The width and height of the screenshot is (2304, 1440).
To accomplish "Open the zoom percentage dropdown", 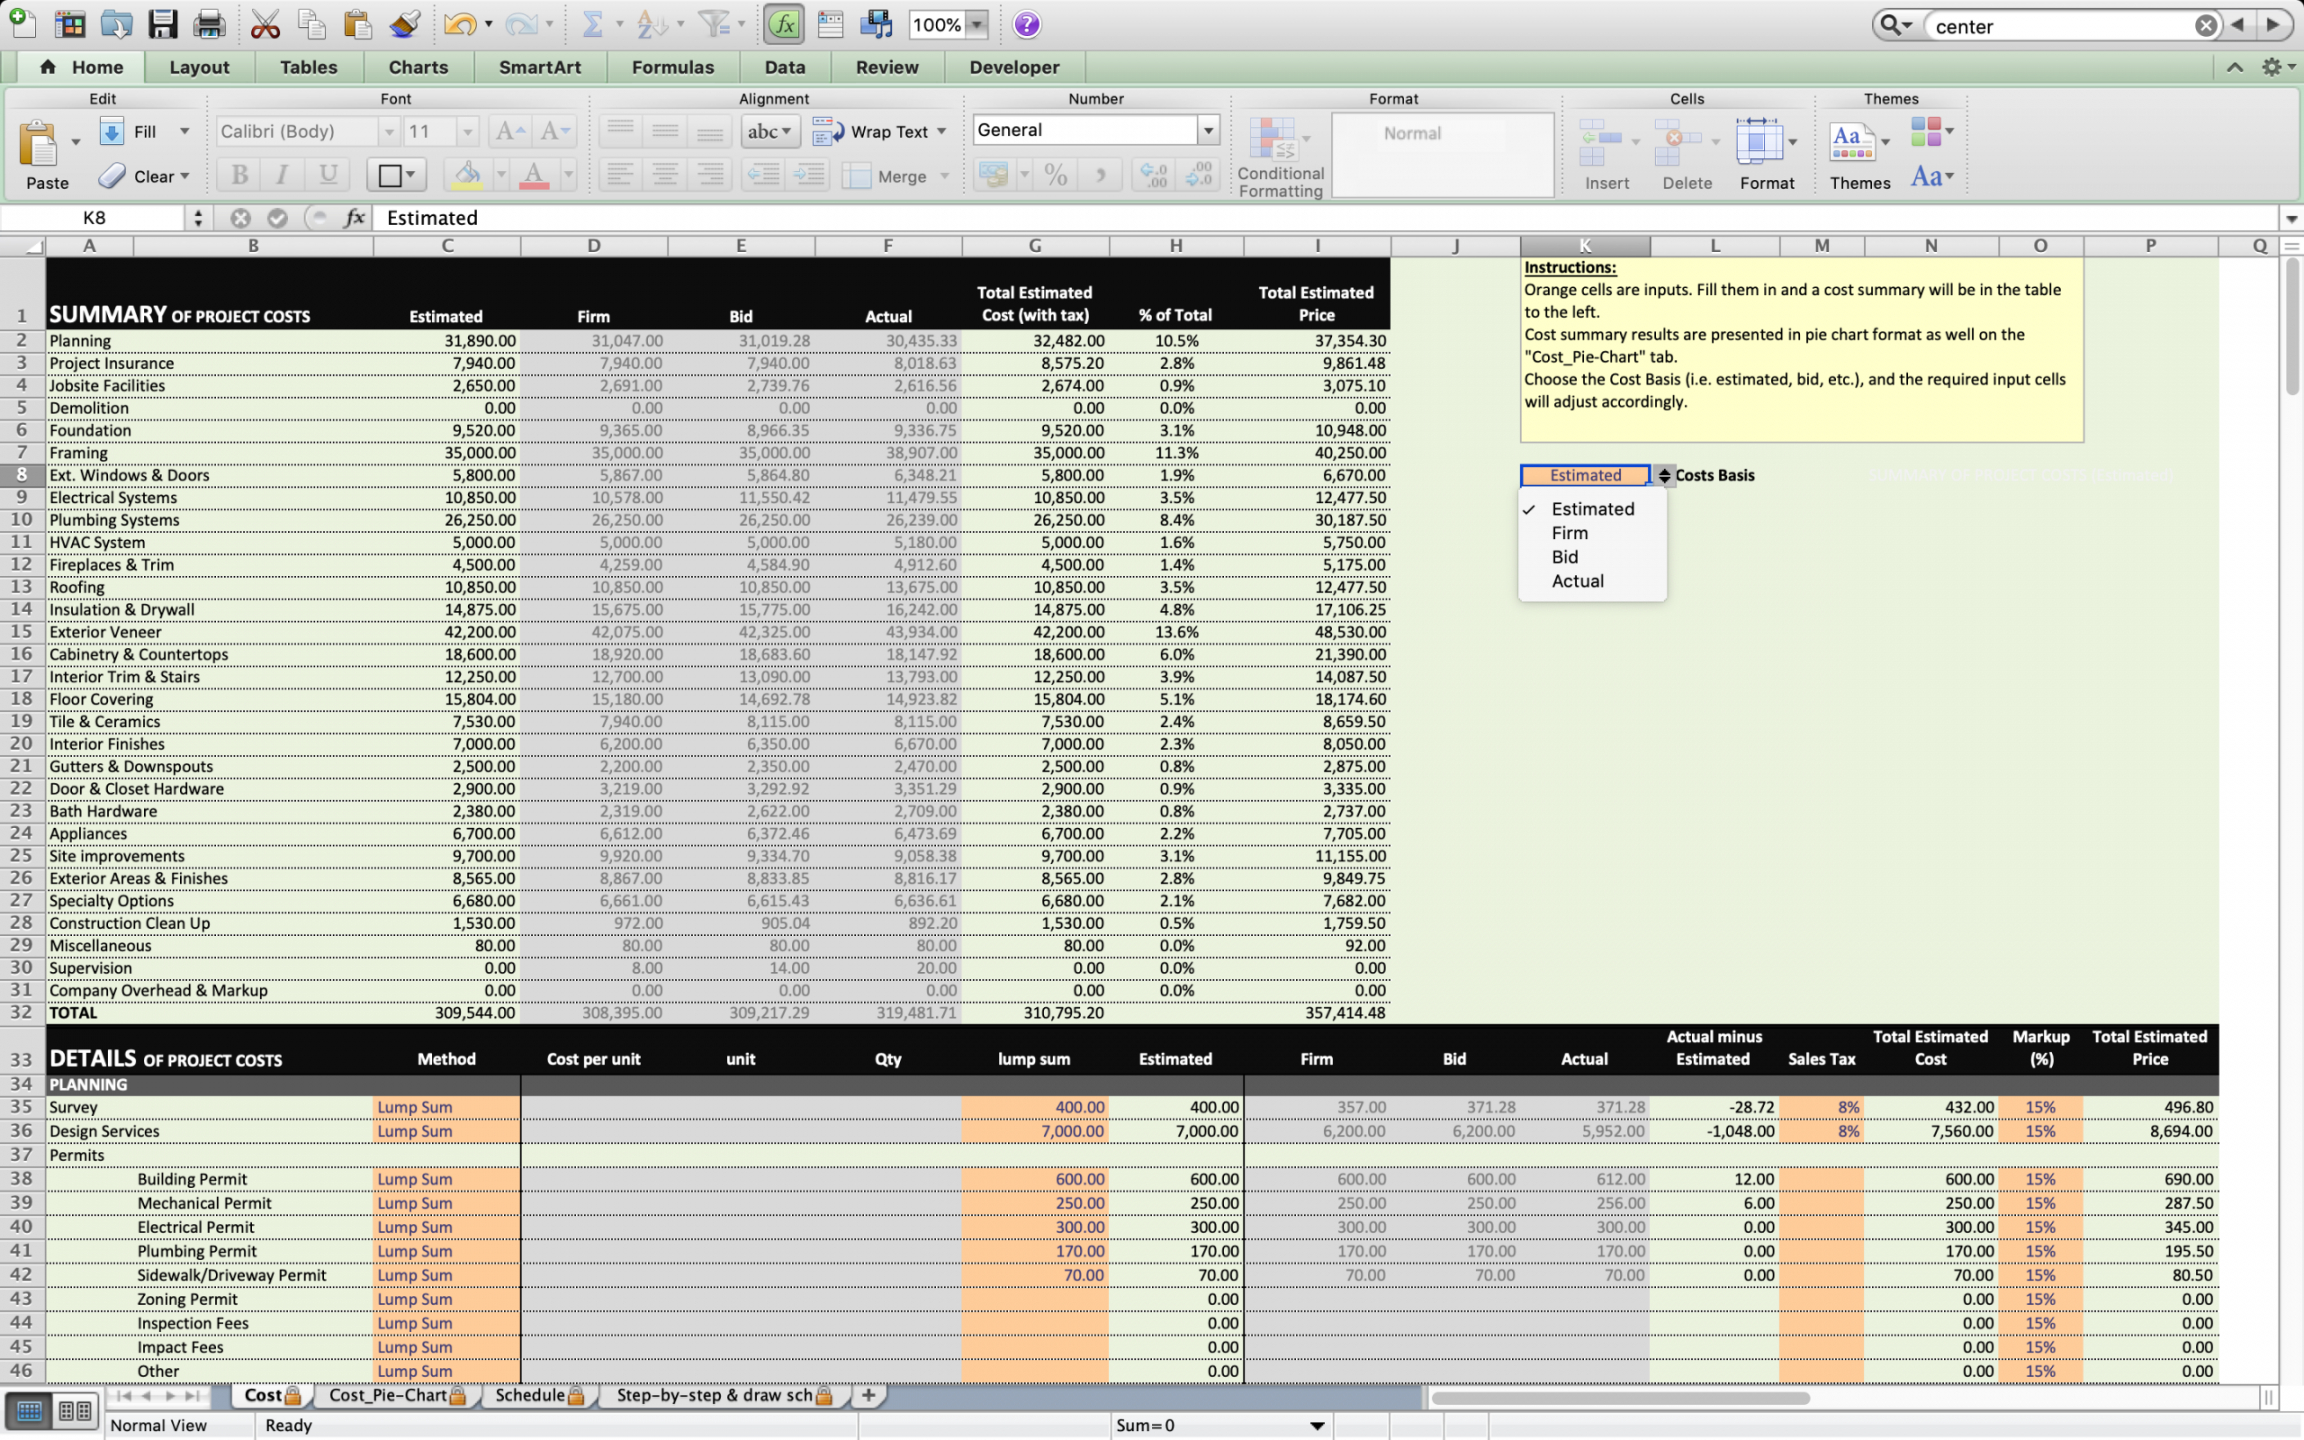I will tap(977, 25).
